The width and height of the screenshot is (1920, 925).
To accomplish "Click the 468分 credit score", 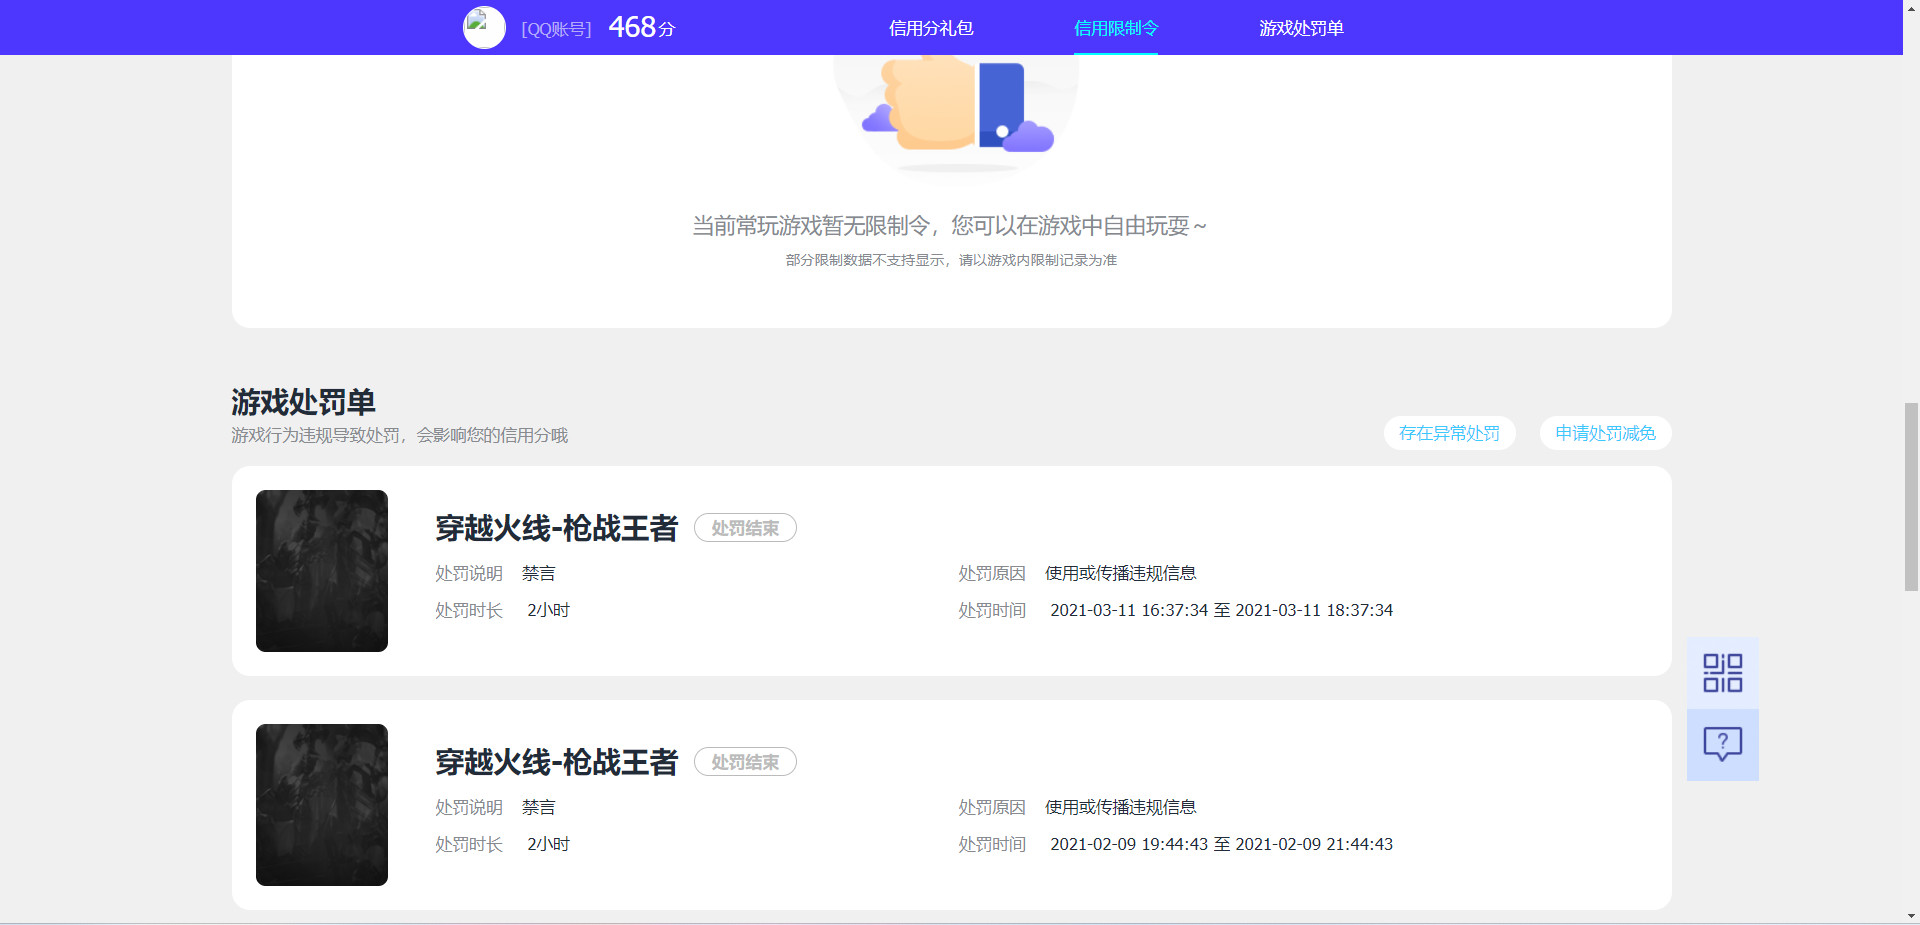I will (x=642, y=27).
